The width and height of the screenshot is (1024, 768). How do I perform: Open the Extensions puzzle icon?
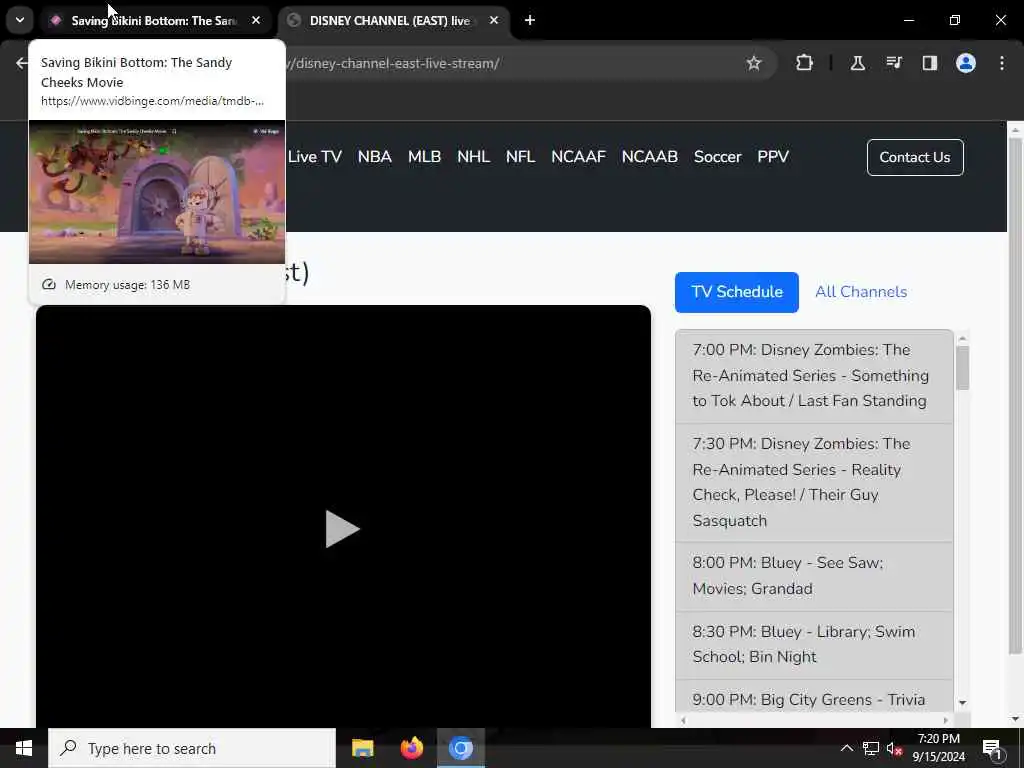[x=805, y=63]
